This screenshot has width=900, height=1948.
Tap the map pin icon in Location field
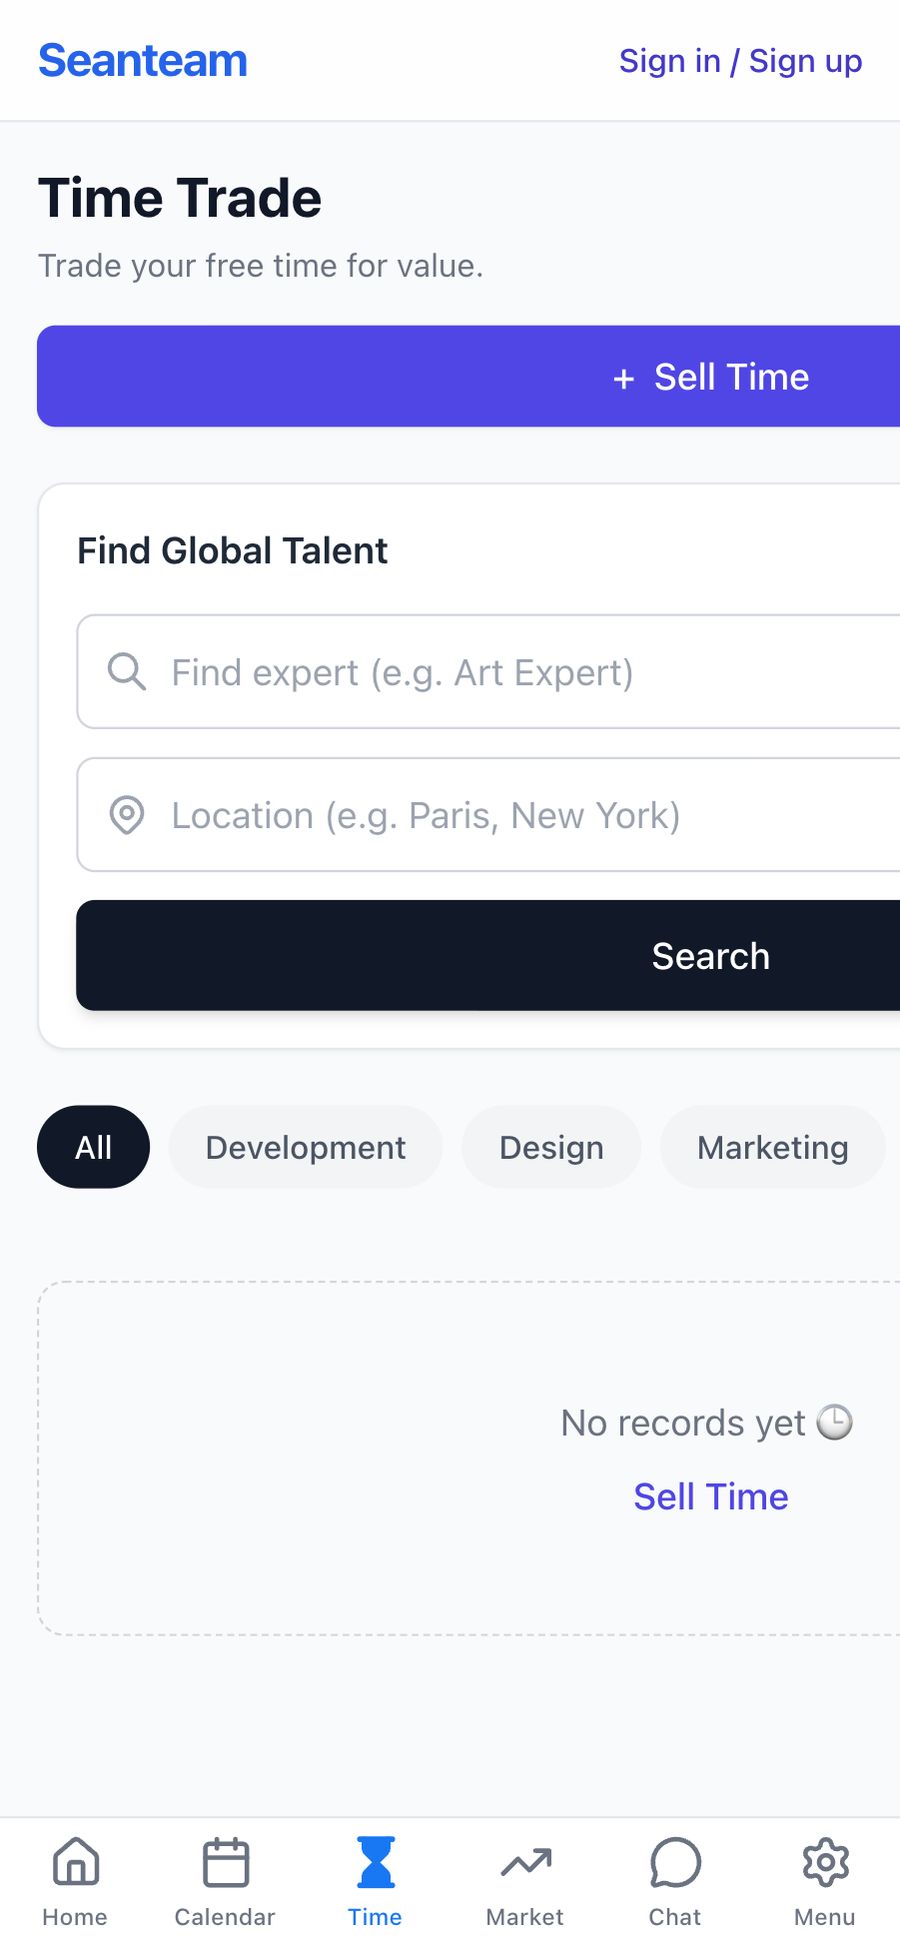(127, 815)
